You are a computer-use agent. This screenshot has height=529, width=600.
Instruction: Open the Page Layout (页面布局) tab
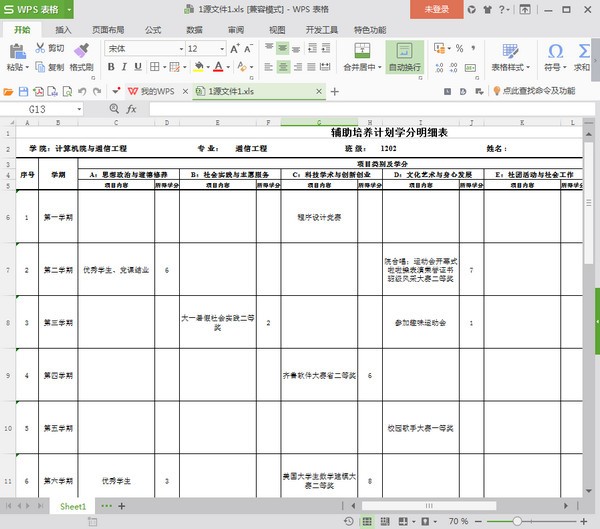108,30
